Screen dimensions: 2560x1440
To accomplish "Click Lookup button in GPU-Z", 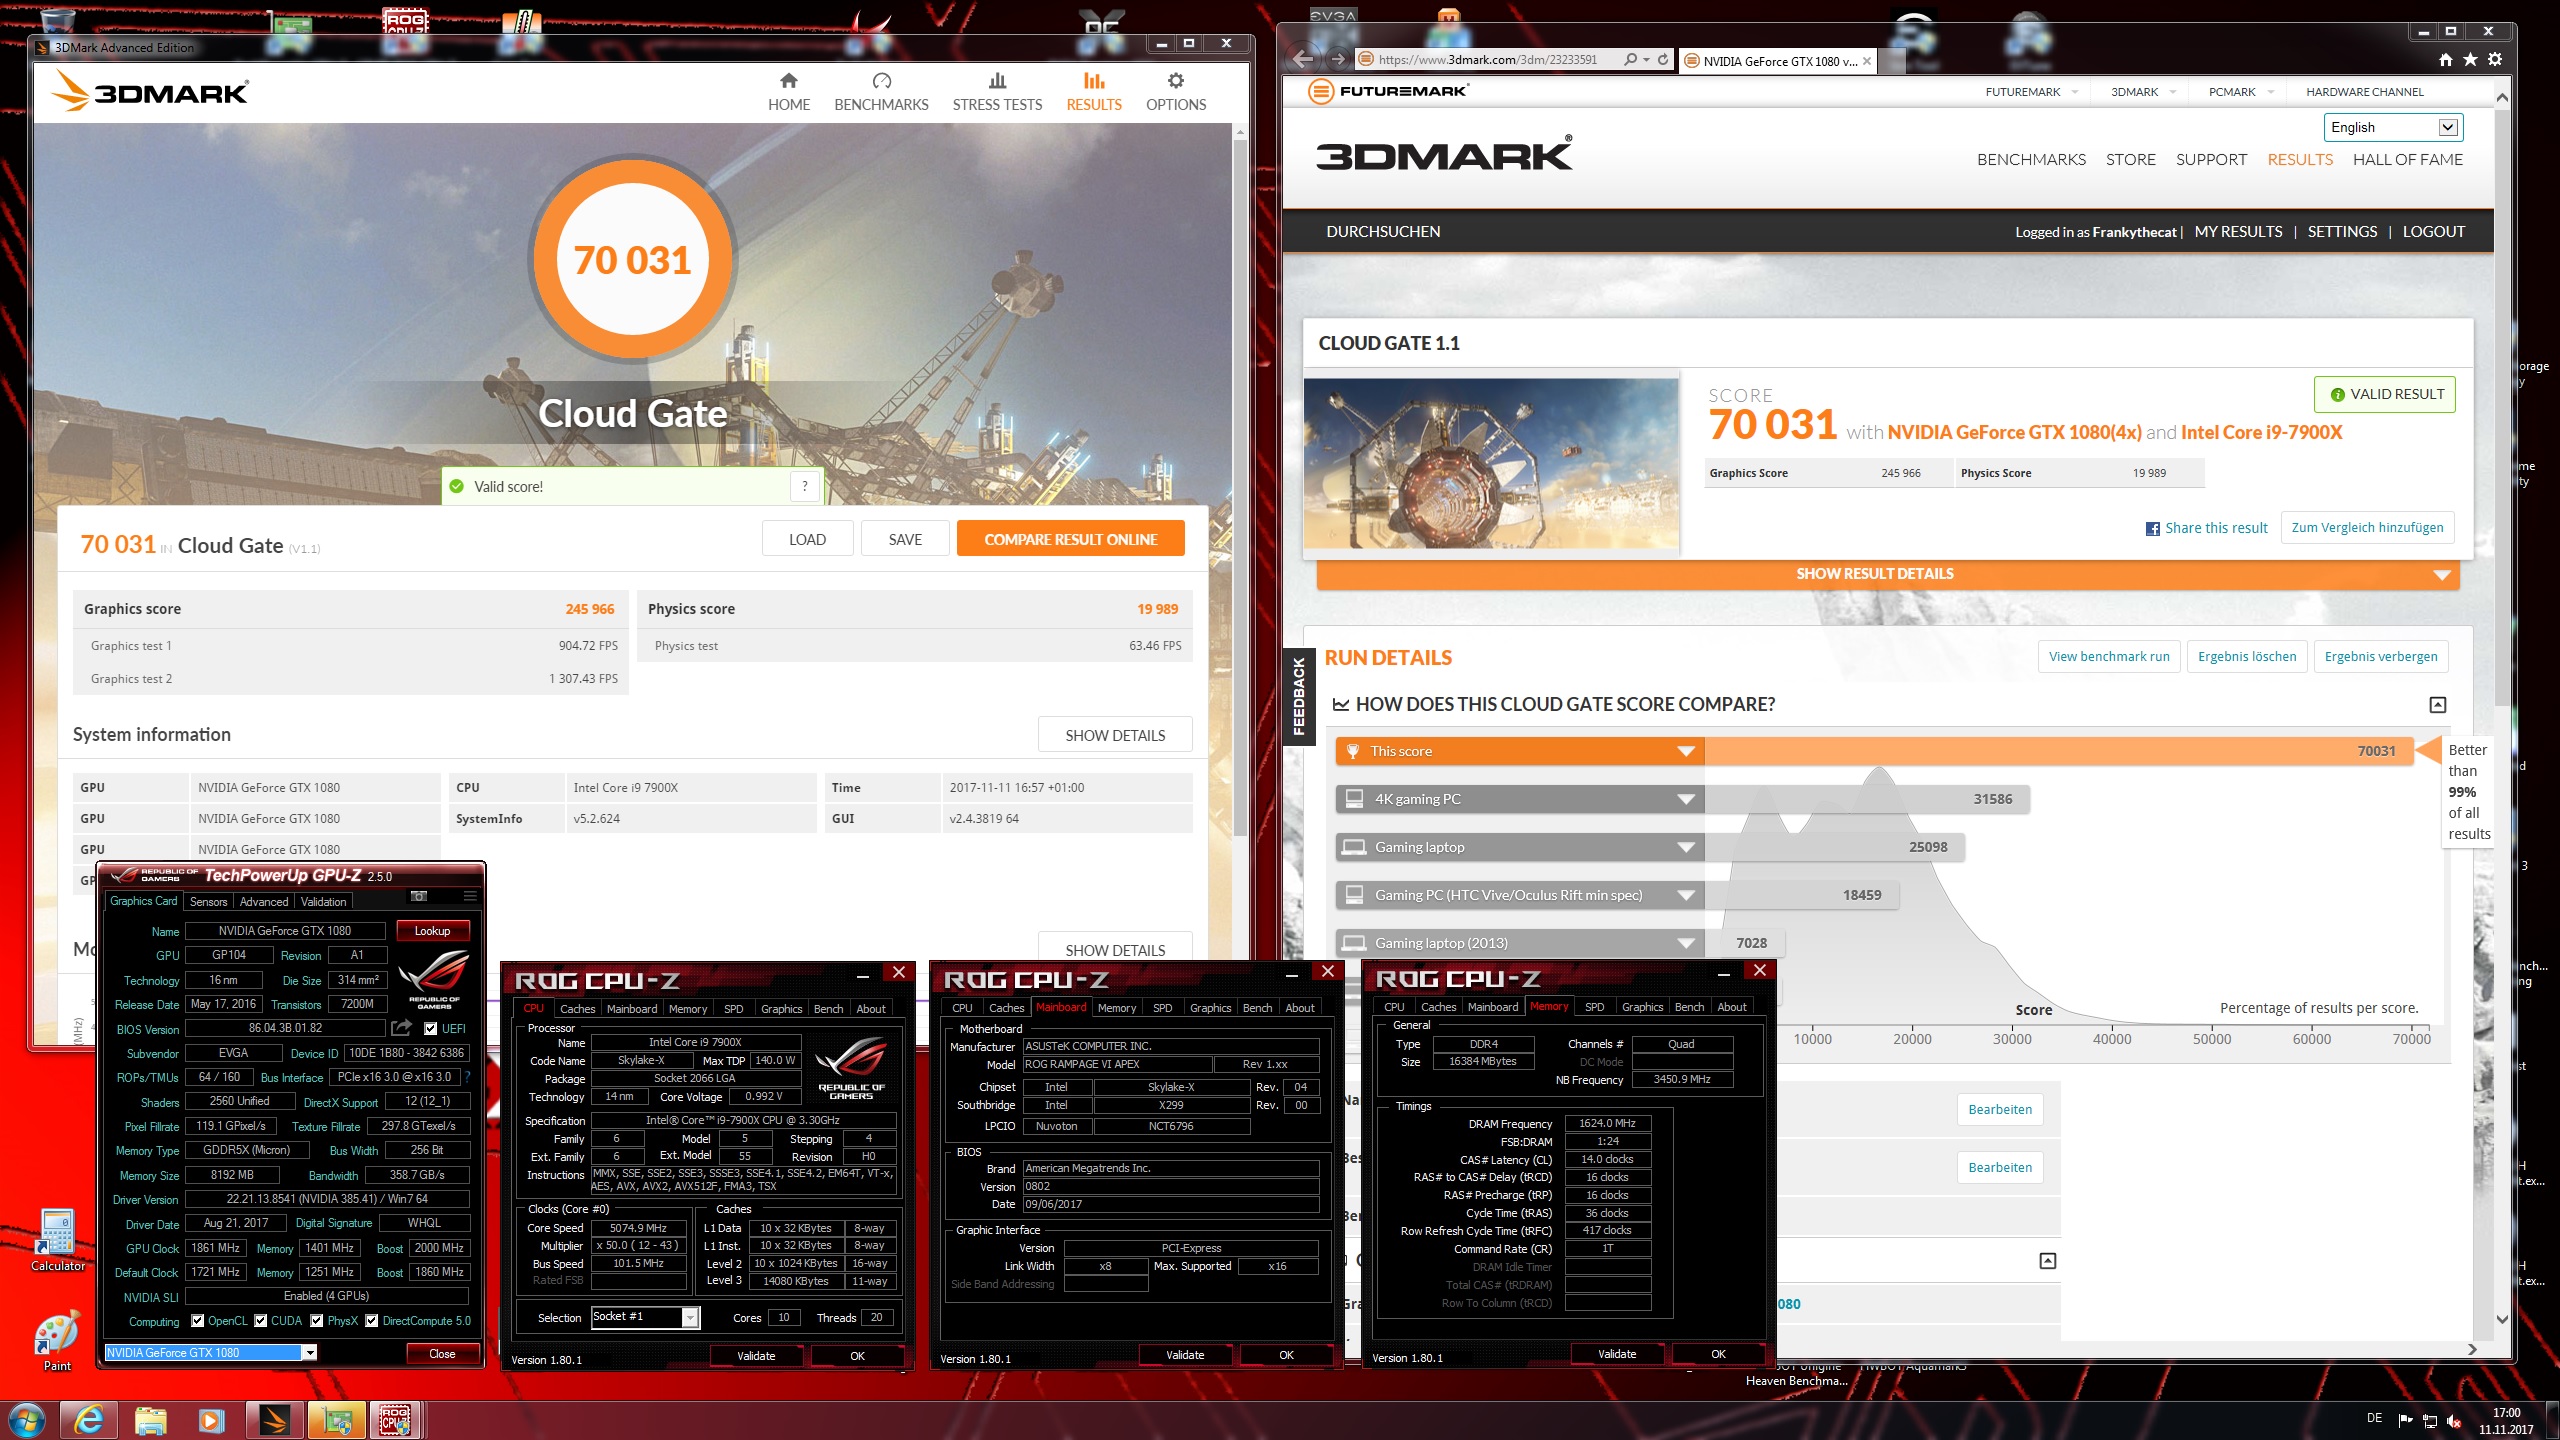I will (x=432, y=930).
